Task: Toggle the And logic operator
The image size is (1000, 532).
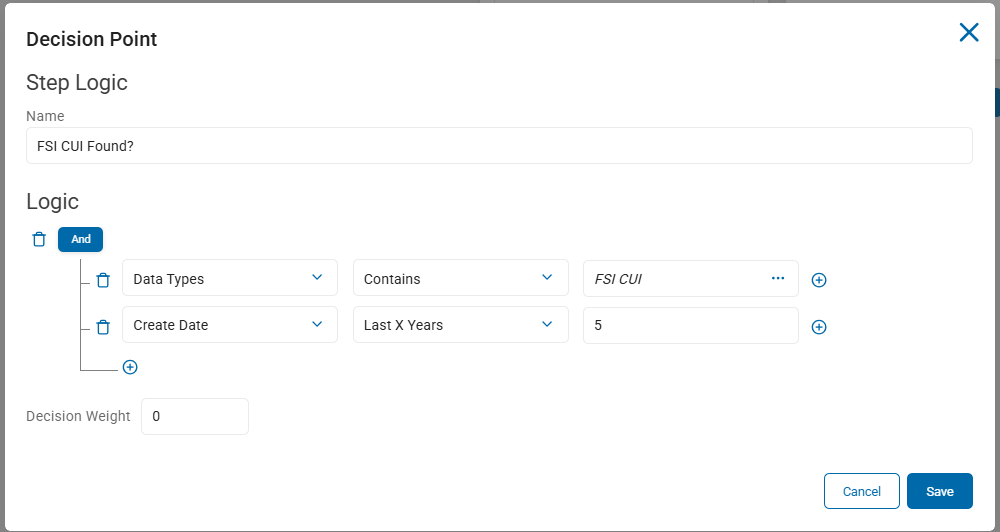Action: click(80, 239)
